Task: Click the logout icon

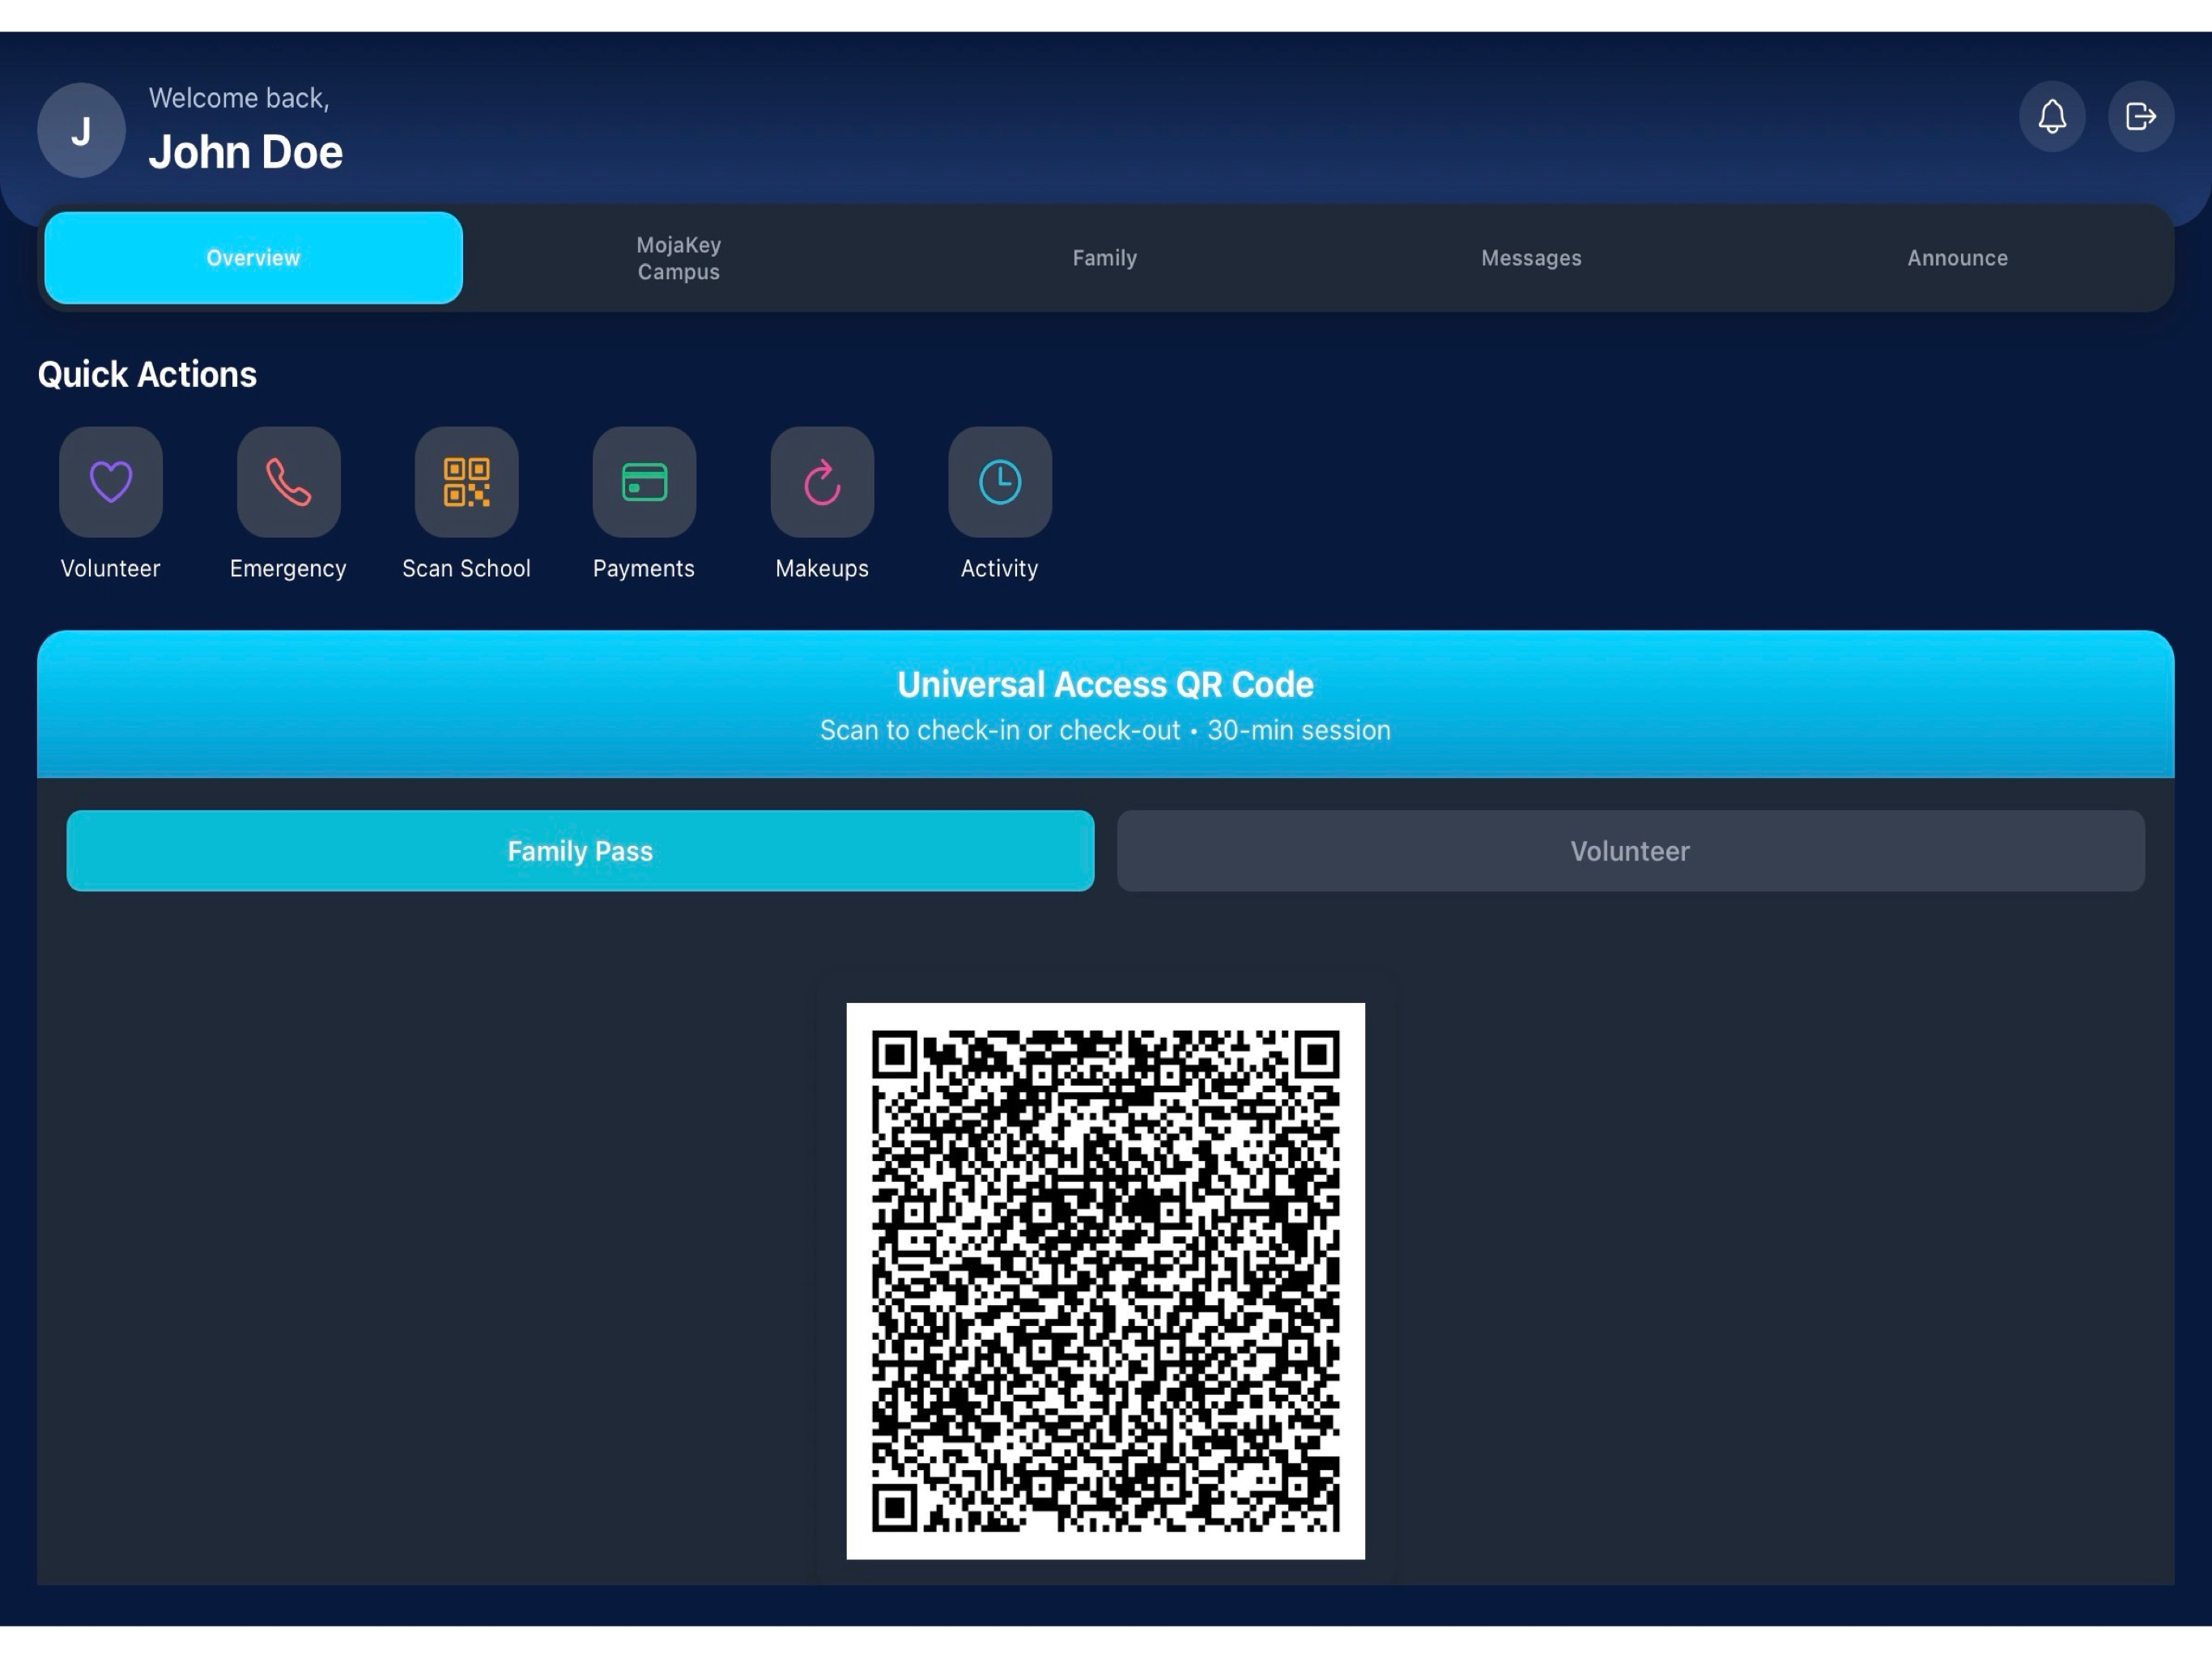Action: [2140, 117]
